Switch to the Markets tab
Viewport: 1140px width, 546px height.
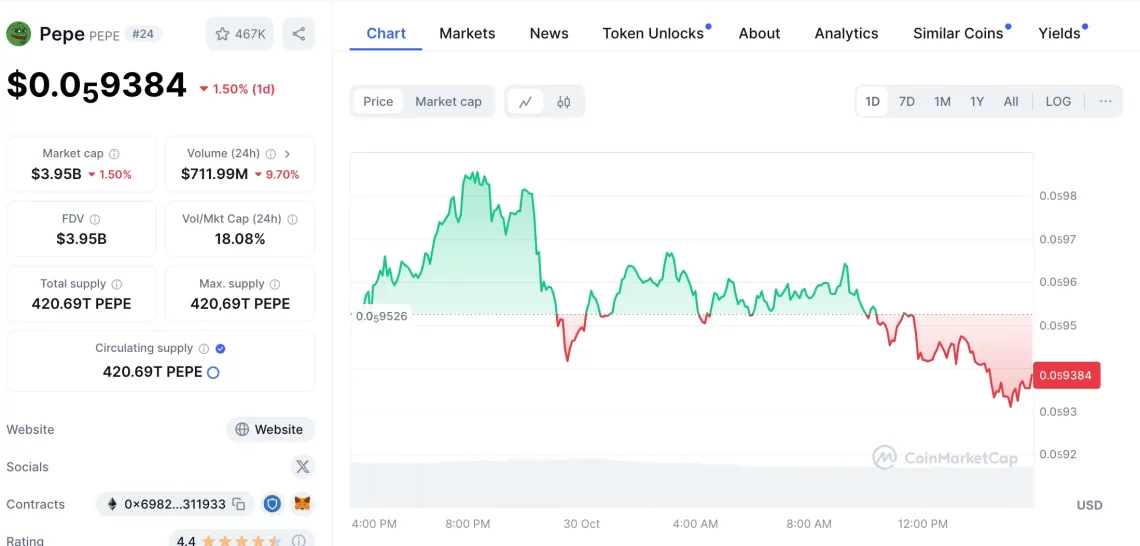click(x=467, y=33)
